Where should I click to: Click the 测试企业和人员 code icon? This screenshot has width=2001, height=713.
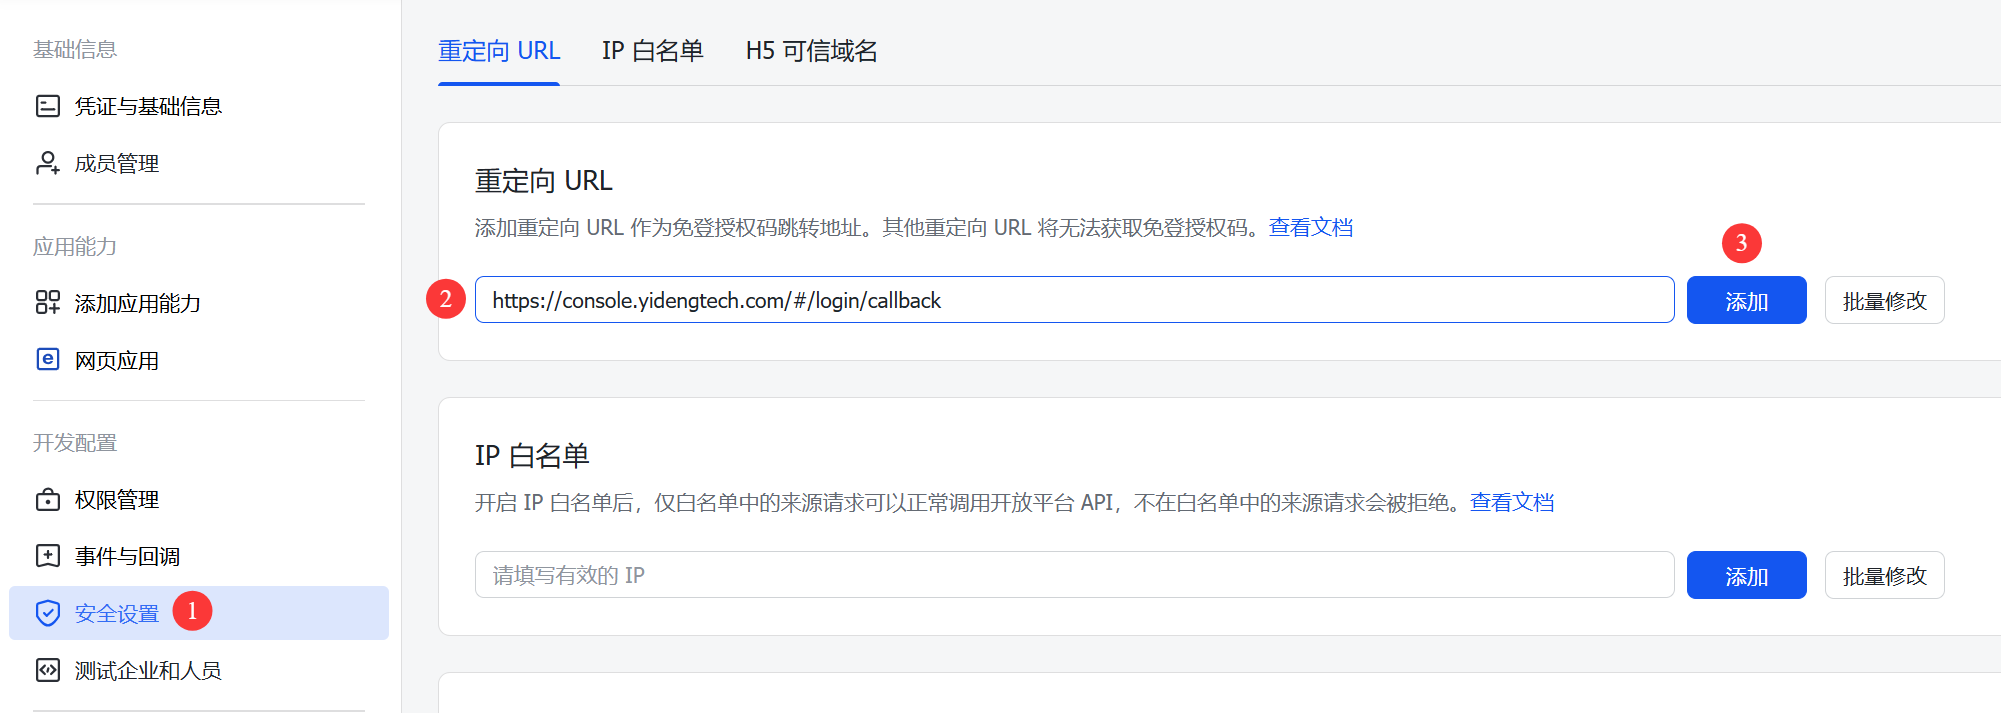point(47,670)
